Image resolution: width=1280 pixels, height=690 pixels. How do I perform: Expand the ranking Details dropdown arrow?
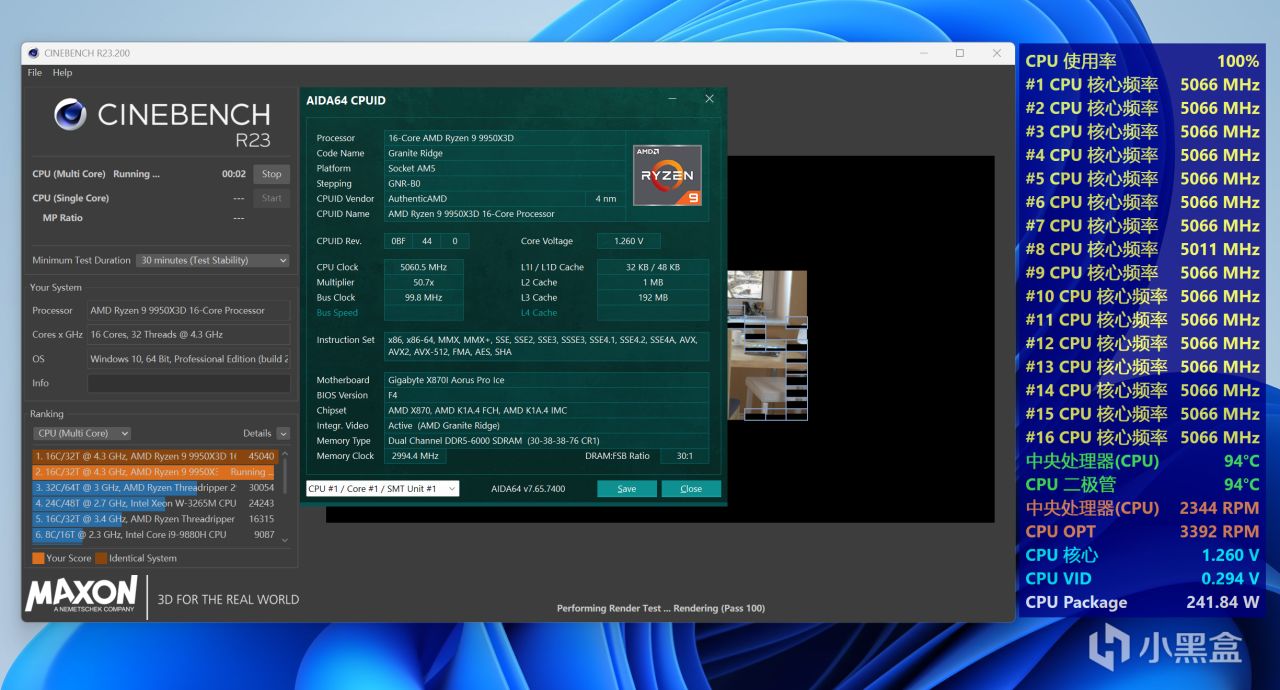283,433
